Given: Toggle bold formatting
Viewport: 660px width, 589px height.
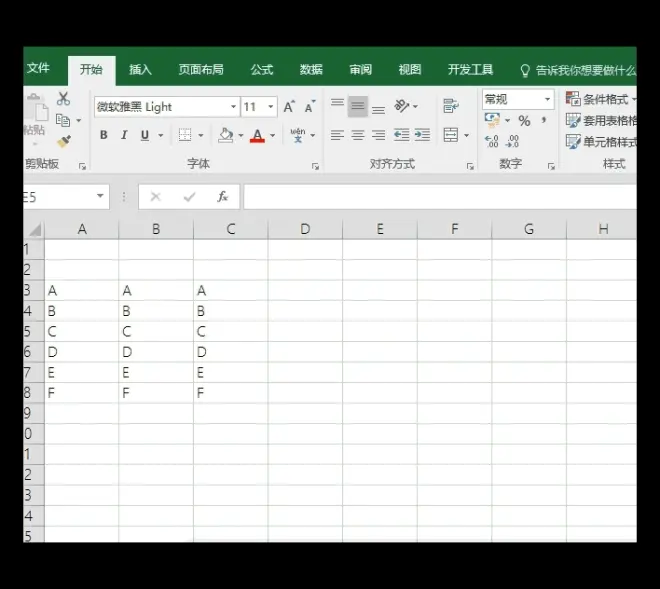Looking at the screenshot, I should (x=103, y=135).
